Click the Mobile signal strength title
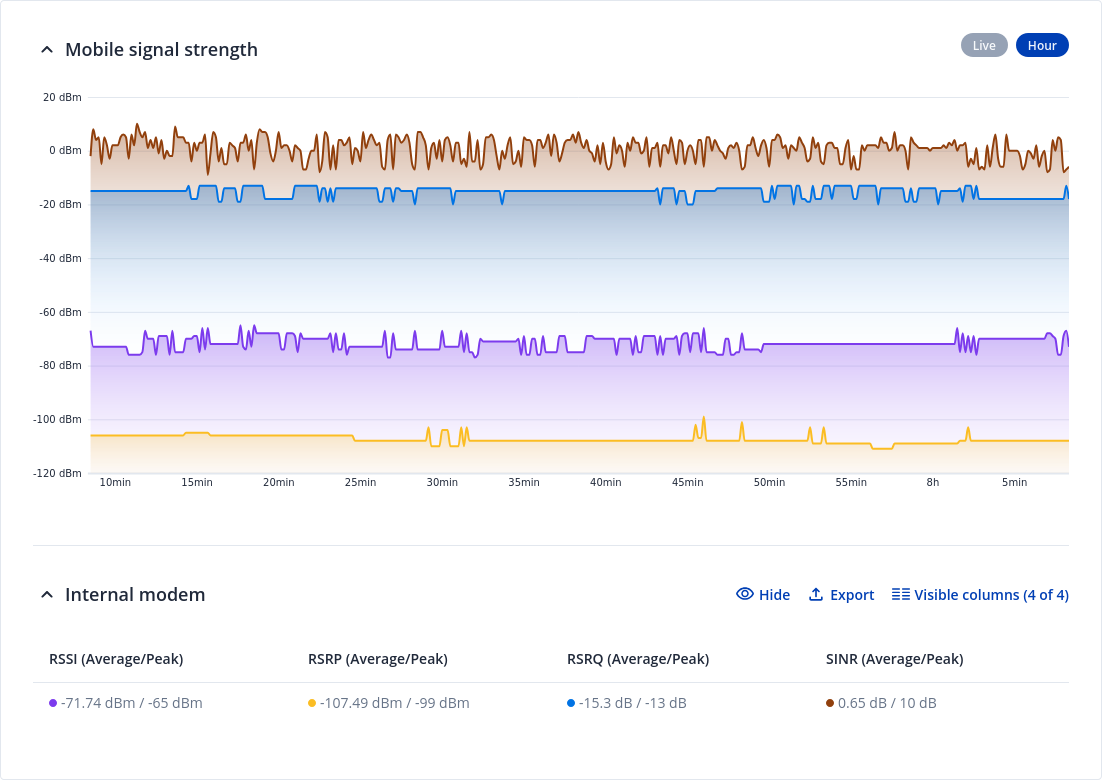 [x=161, y=49]
